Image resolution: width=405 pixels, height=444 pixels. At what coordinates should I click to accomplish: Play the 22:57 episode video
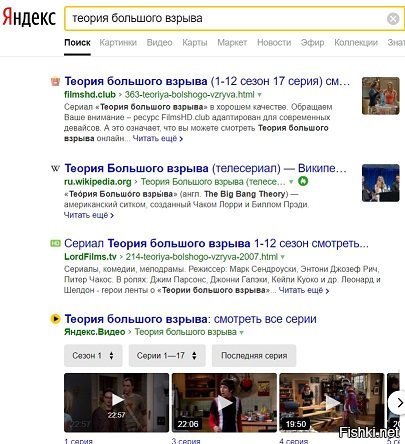coord(116,402)
